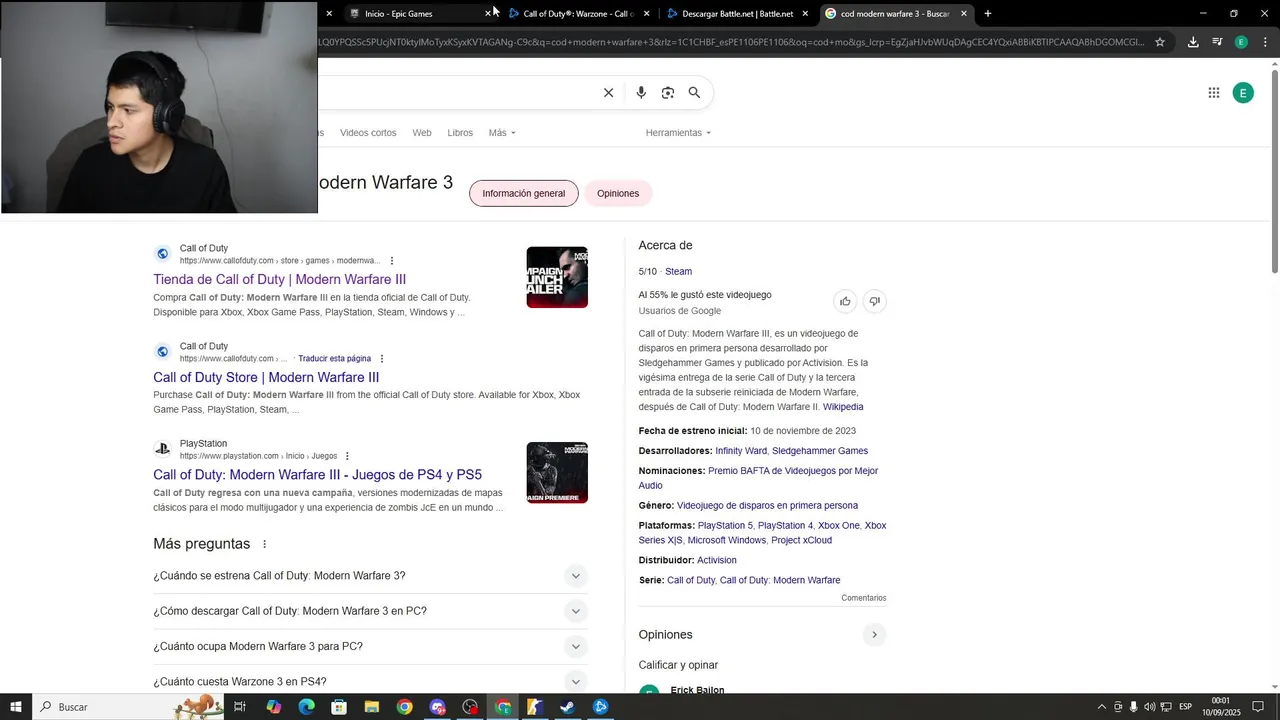Open OBS icon in the taskbar
Viewport: 1280px width, 720px height.
click(470, 707)
